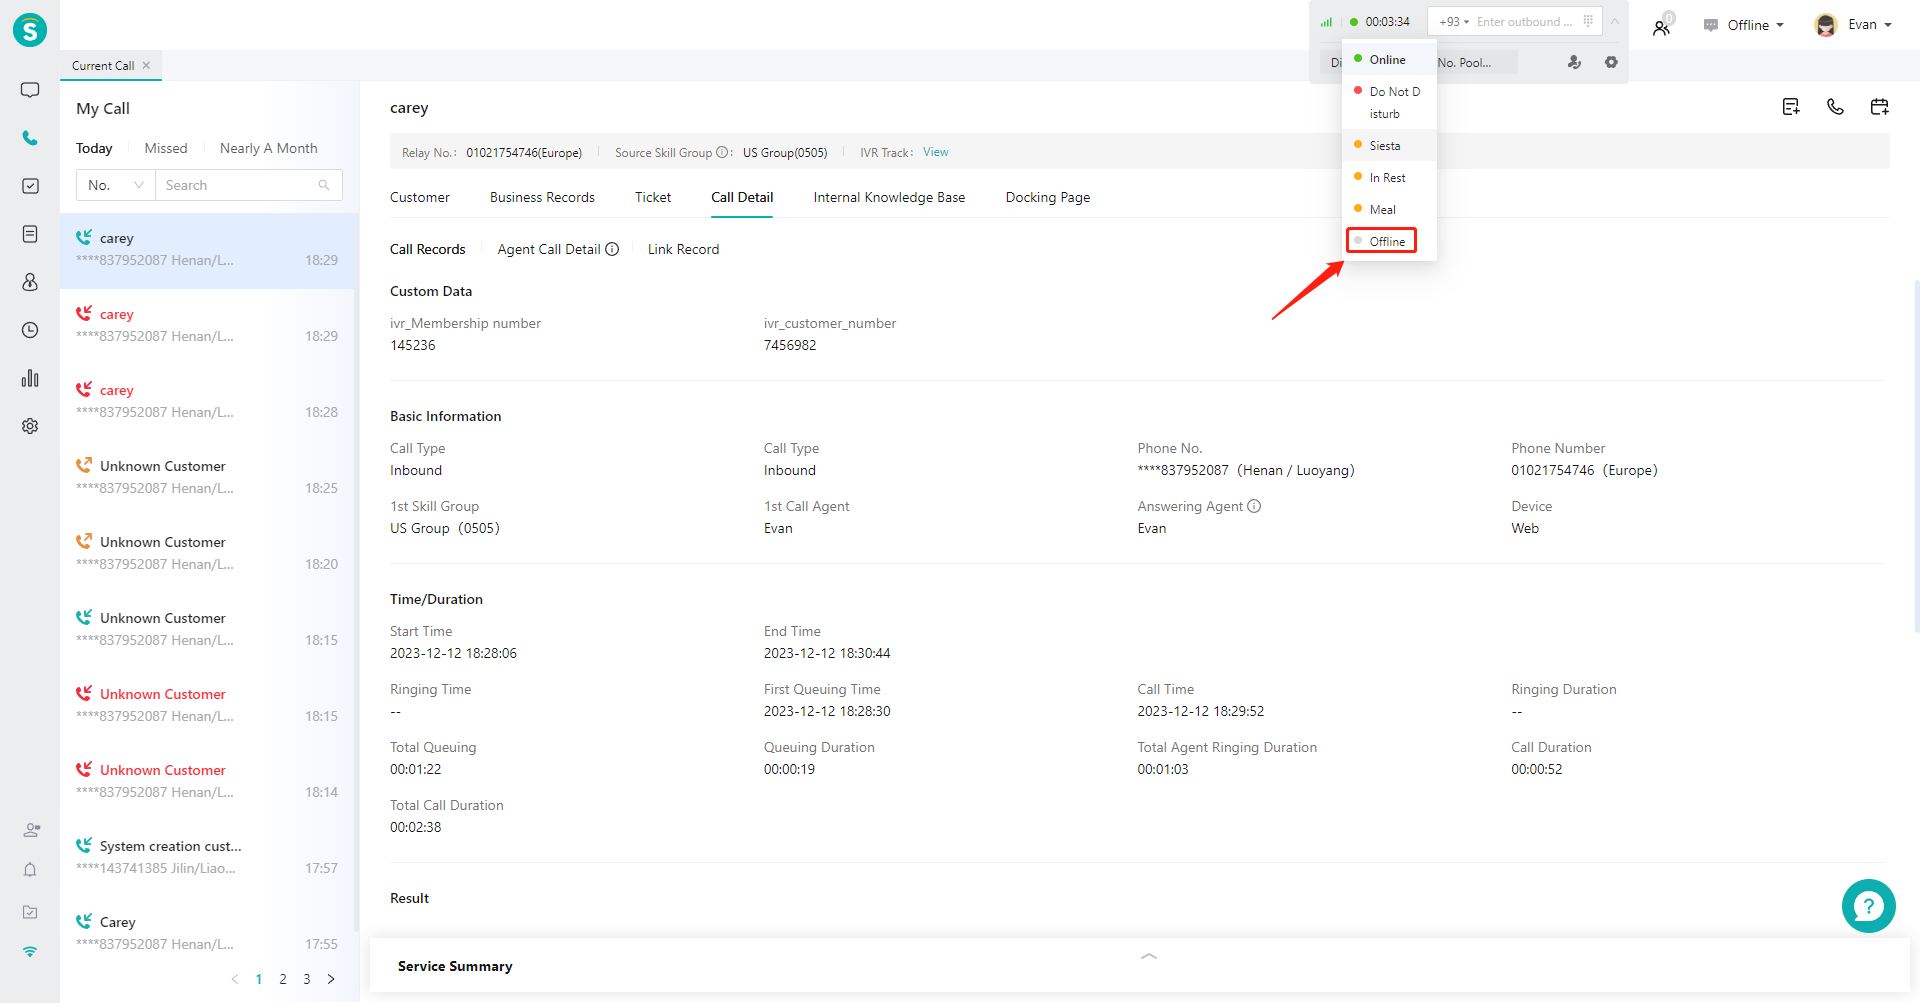Screen dimensions: 1920x1003
Task: Open the System creation cust... call at 17:57
Action: (208, 857)
